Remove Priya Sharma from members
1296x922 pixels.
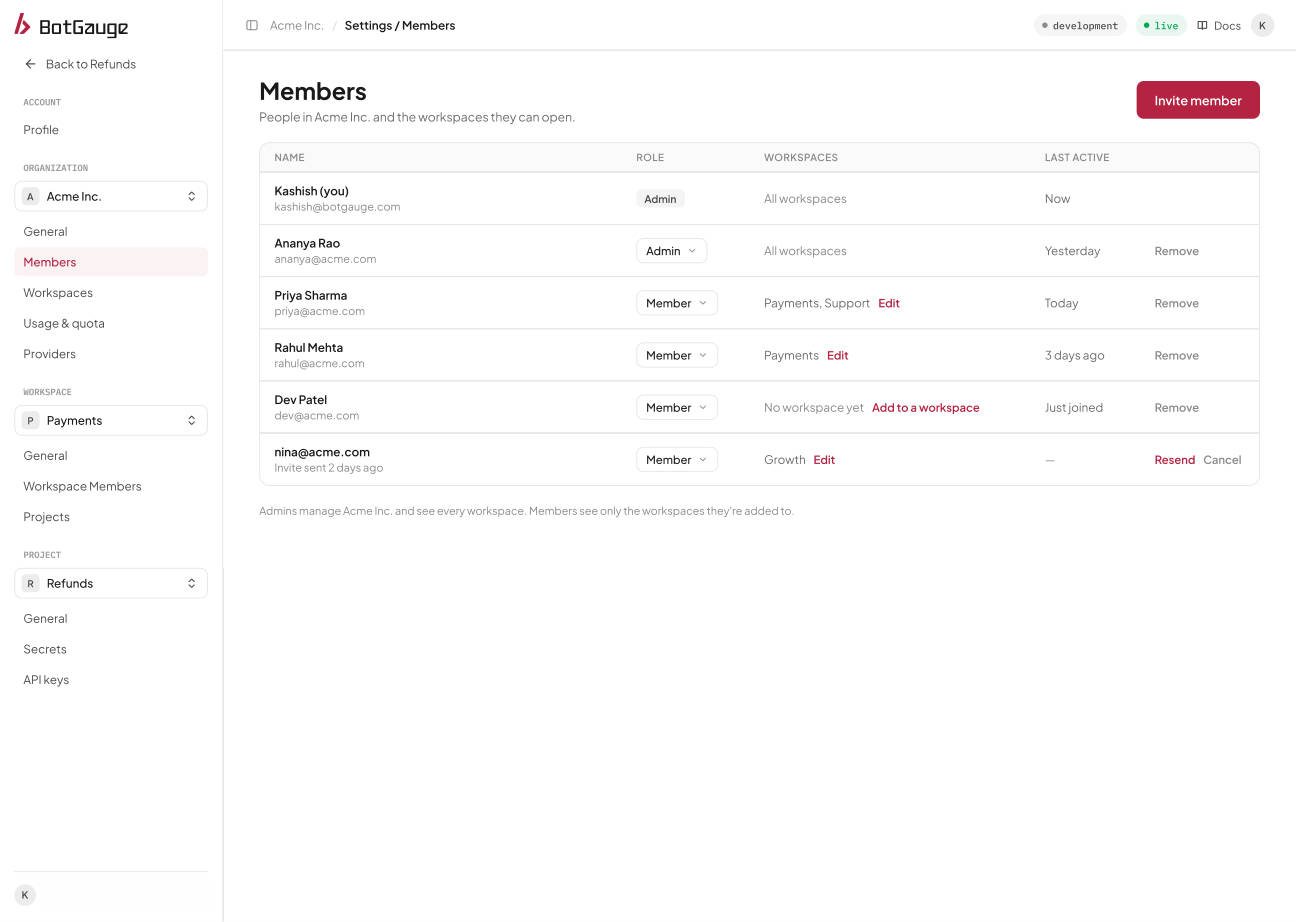click(1177, 303)
